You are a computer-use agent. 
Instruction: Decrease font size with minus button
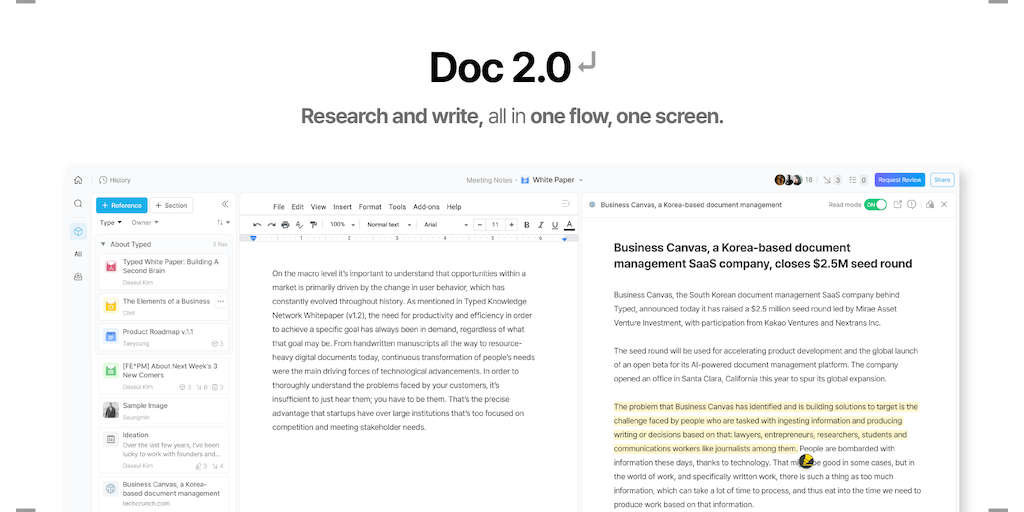480,225
